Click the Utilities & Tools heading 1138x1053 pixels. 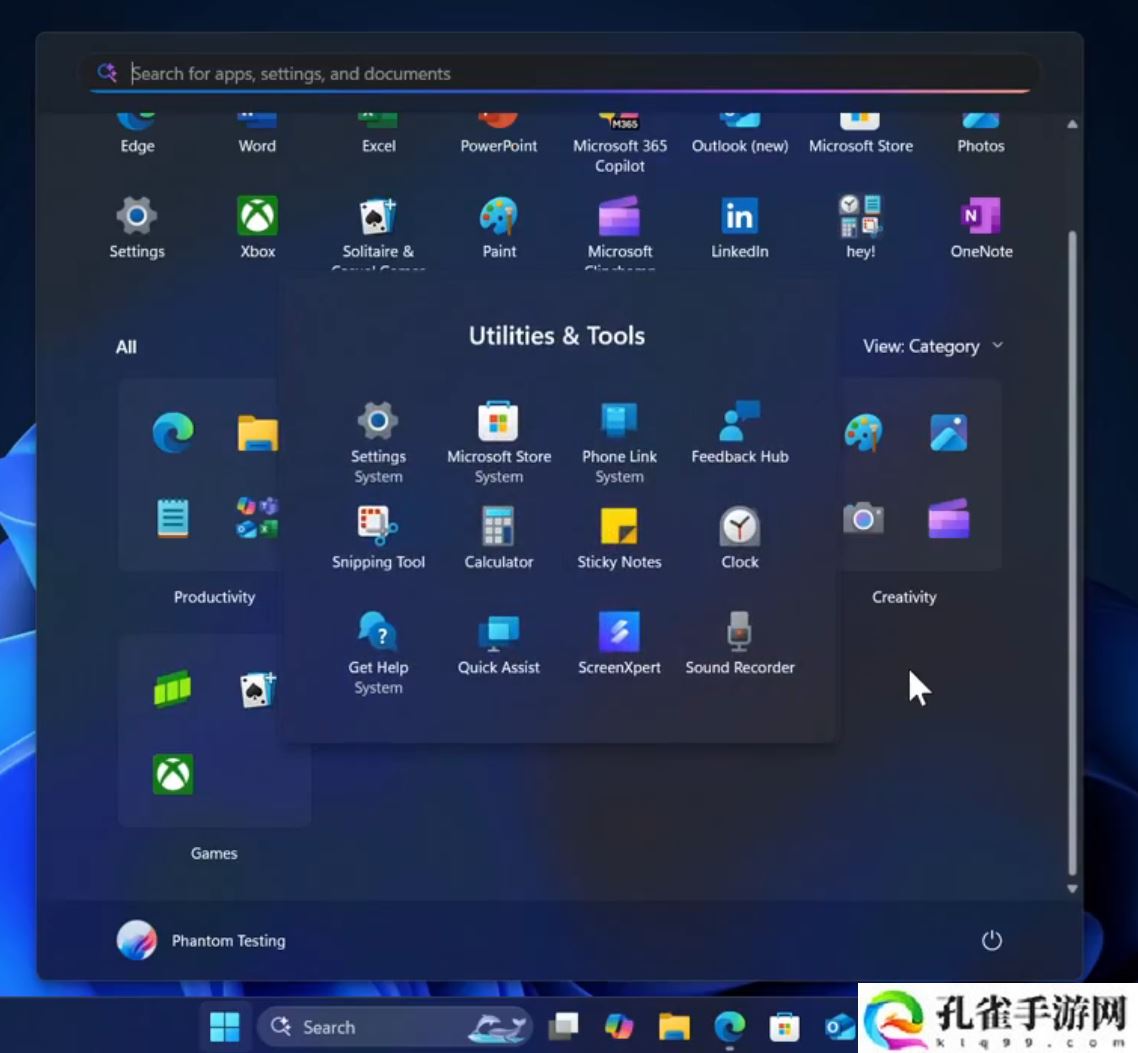point(557,336)
